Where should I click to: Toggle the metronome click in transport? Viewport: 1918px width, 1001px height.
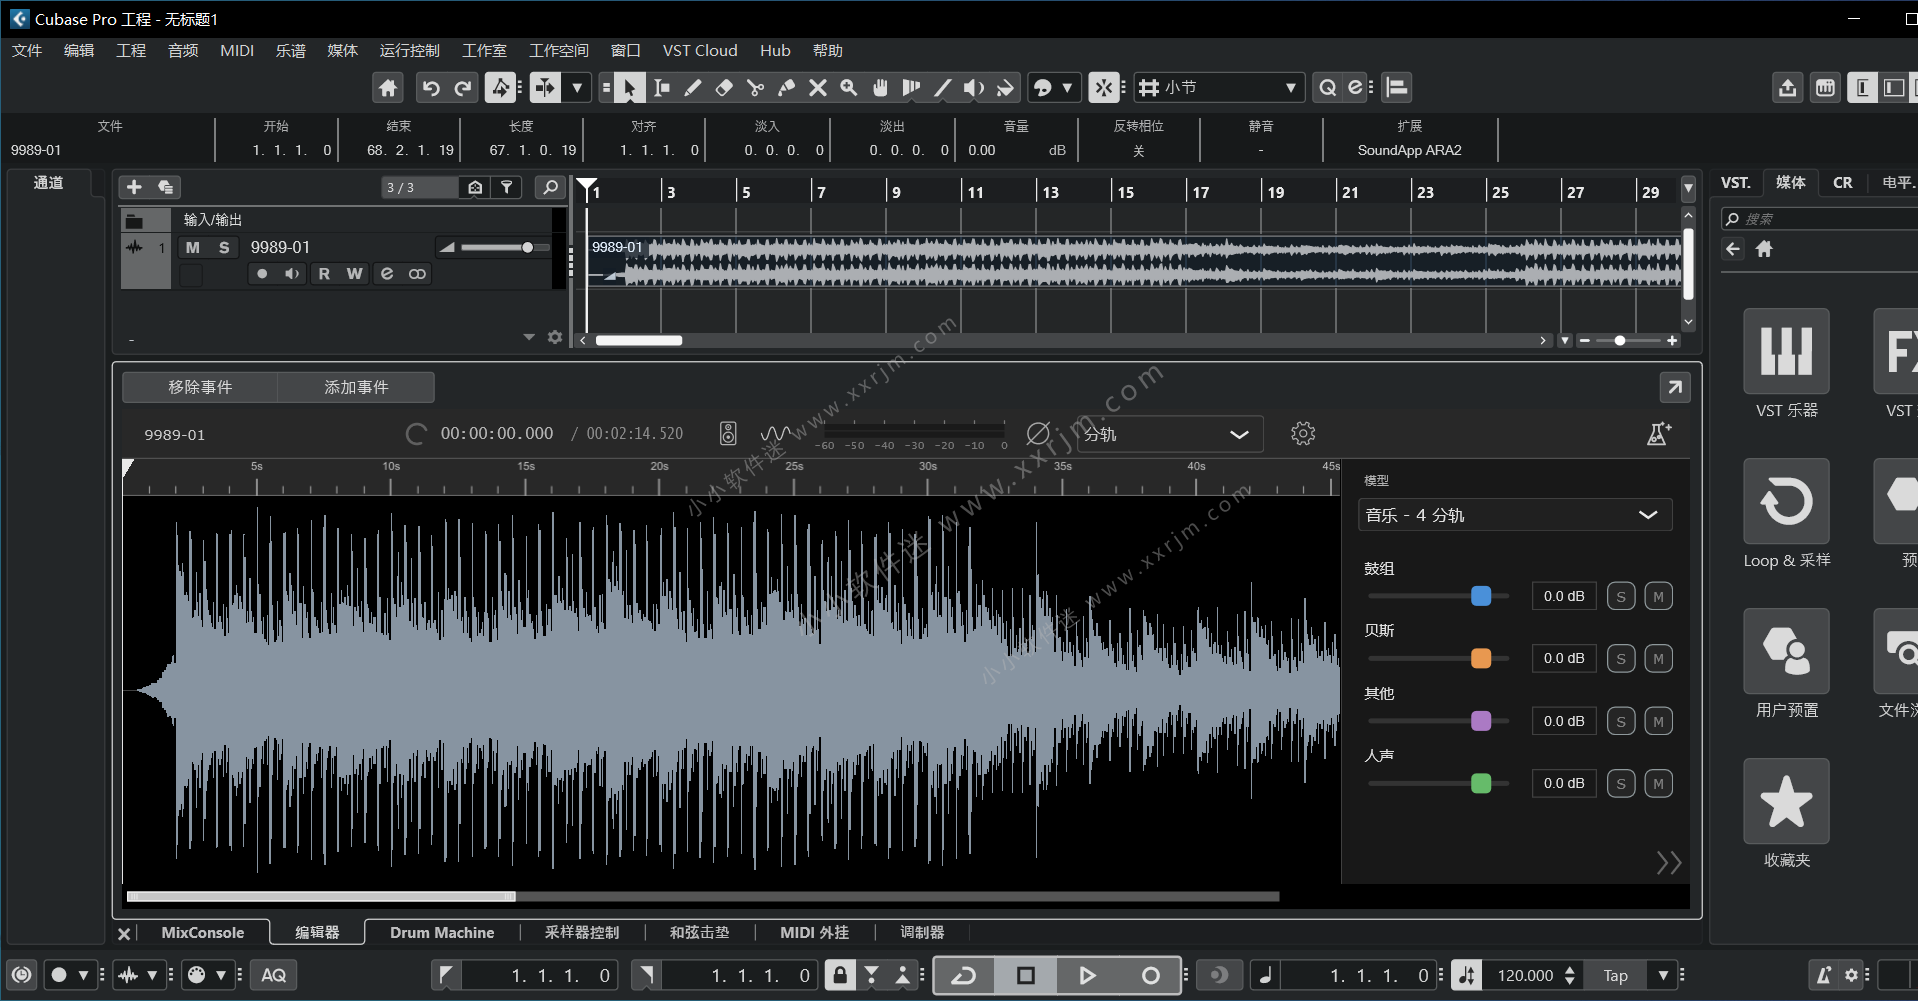pos(1824,975)
